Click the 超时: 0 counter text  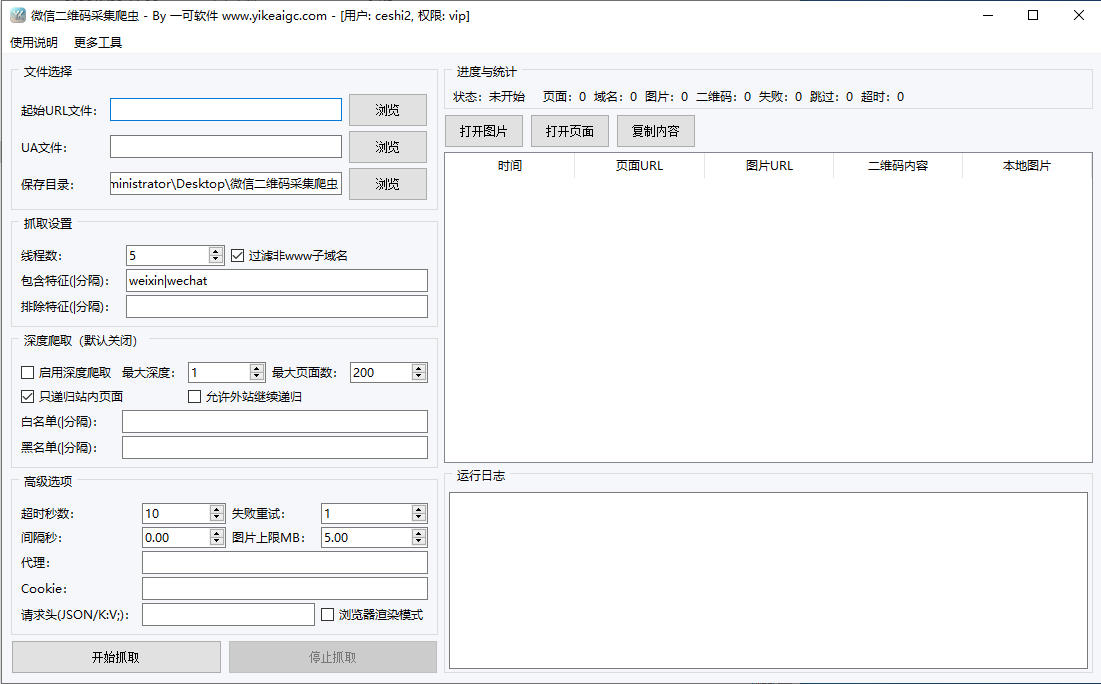[883, 97]
